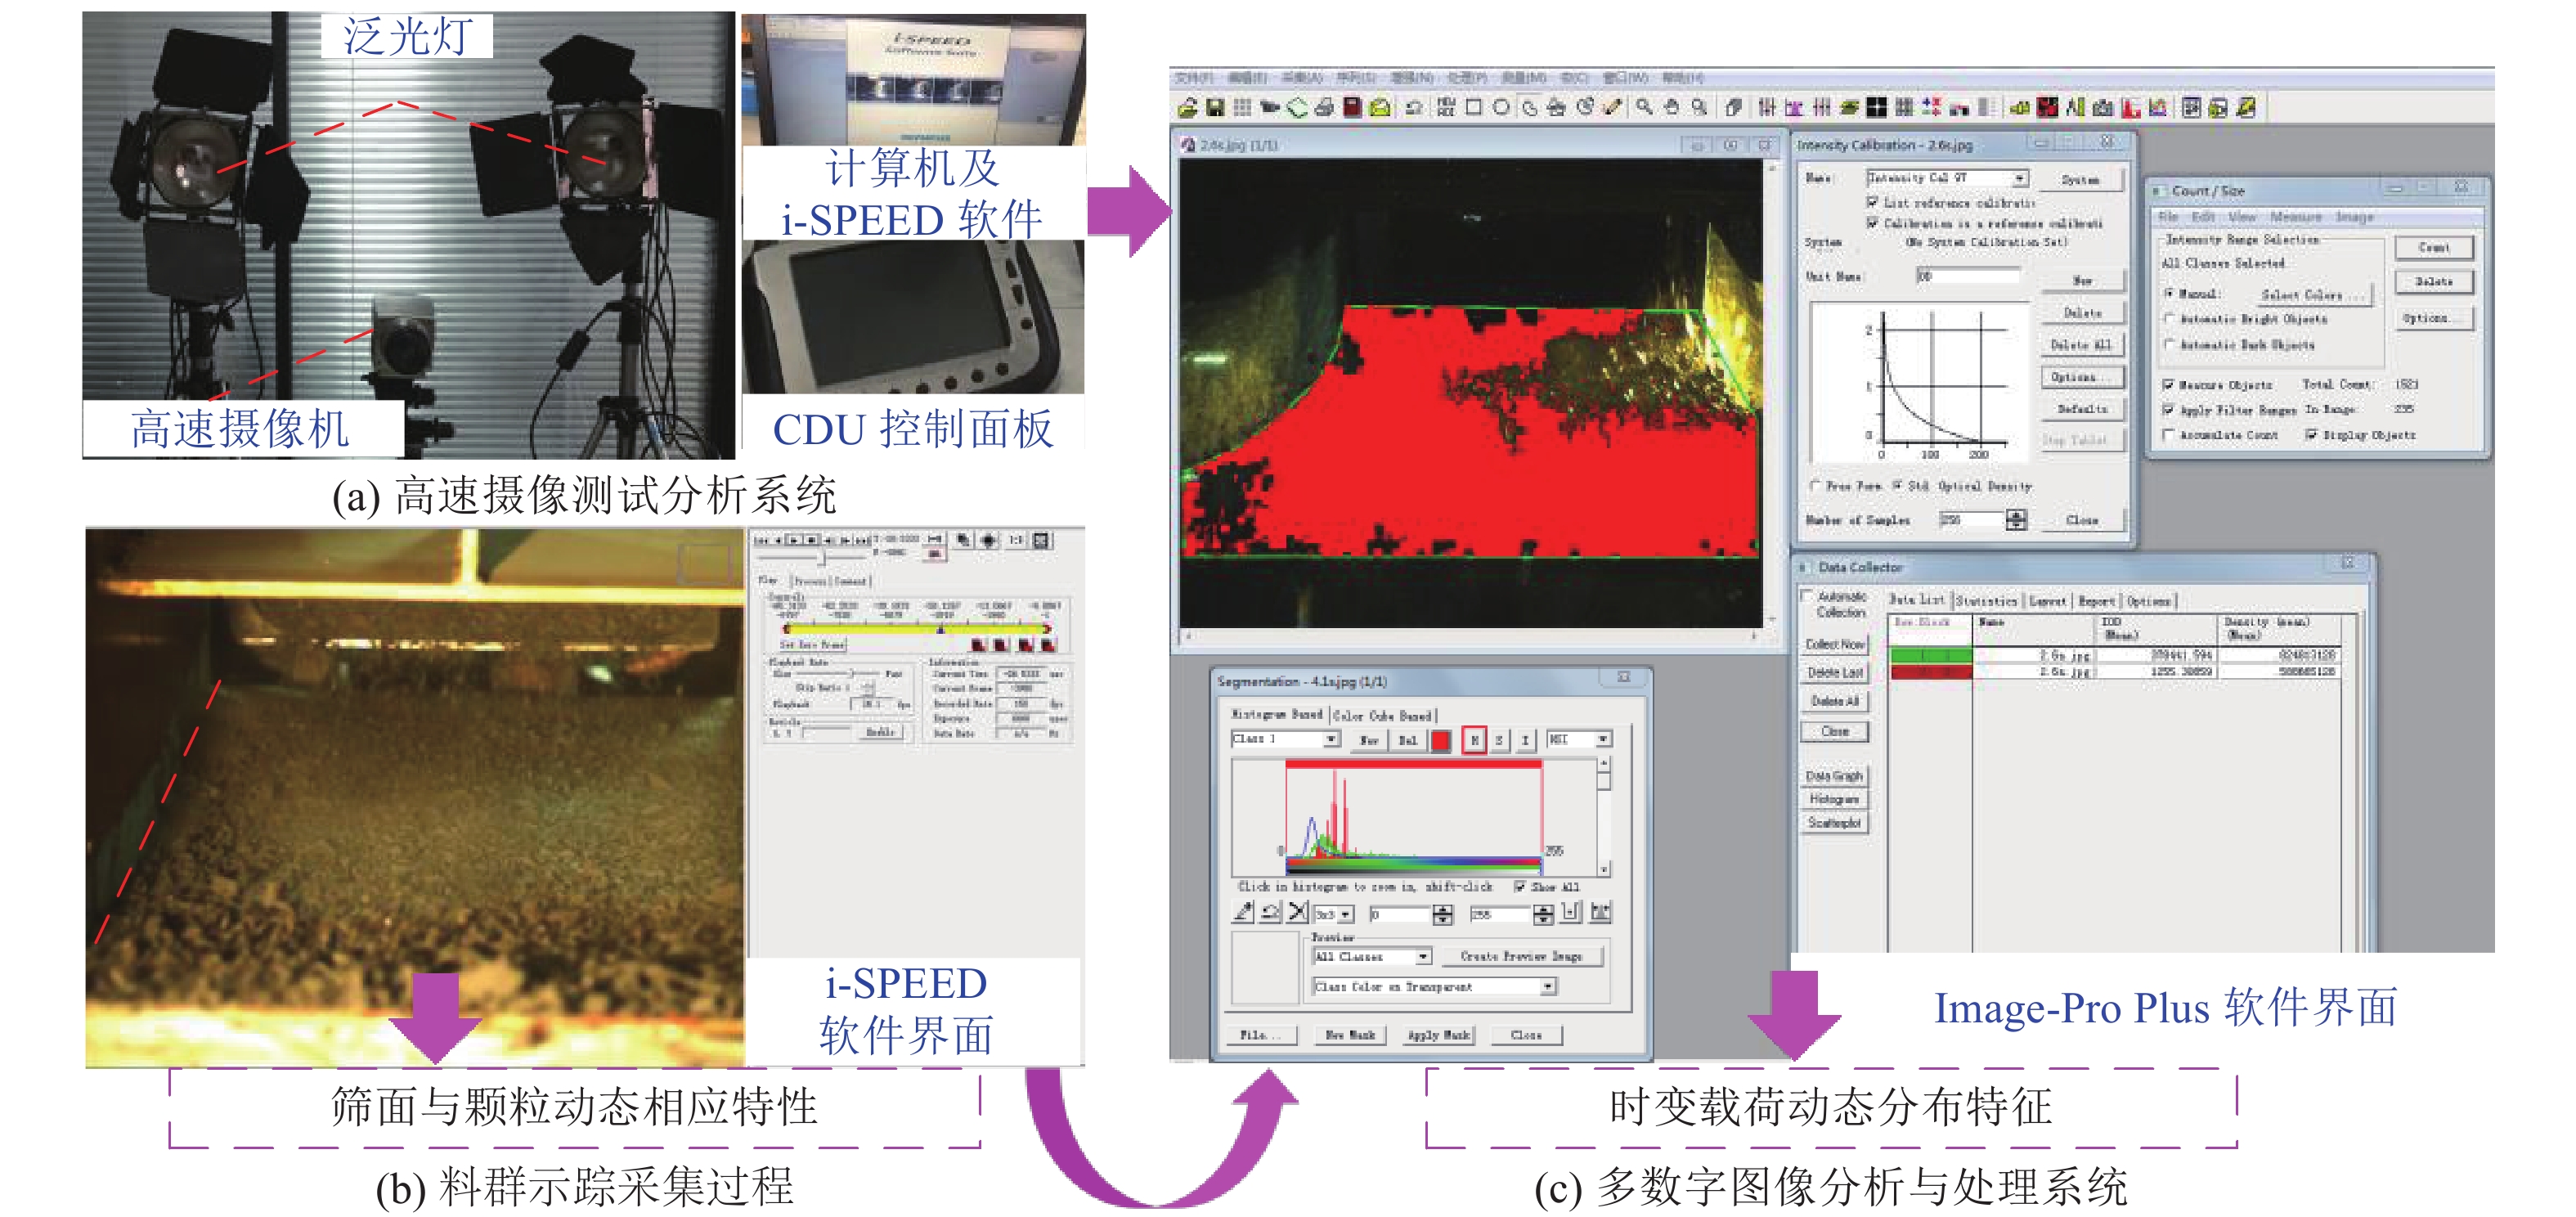The height and width of the screenshot is (1217, 2576).
Task: Click the magnifier zoom tool icon
Action: click(x=1644, y=108)
